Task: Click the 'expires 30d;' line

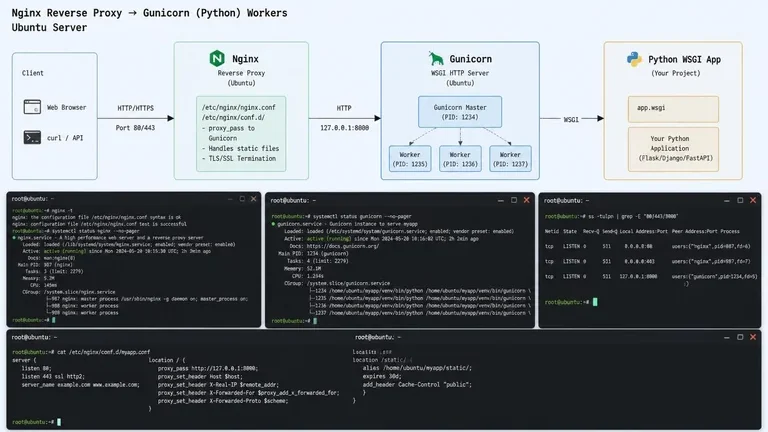Action: coord(382,376)
